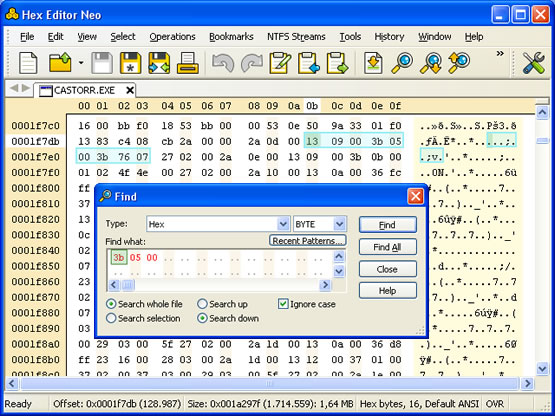Click main vertical scrollbar down arrow

pos(542,368)
